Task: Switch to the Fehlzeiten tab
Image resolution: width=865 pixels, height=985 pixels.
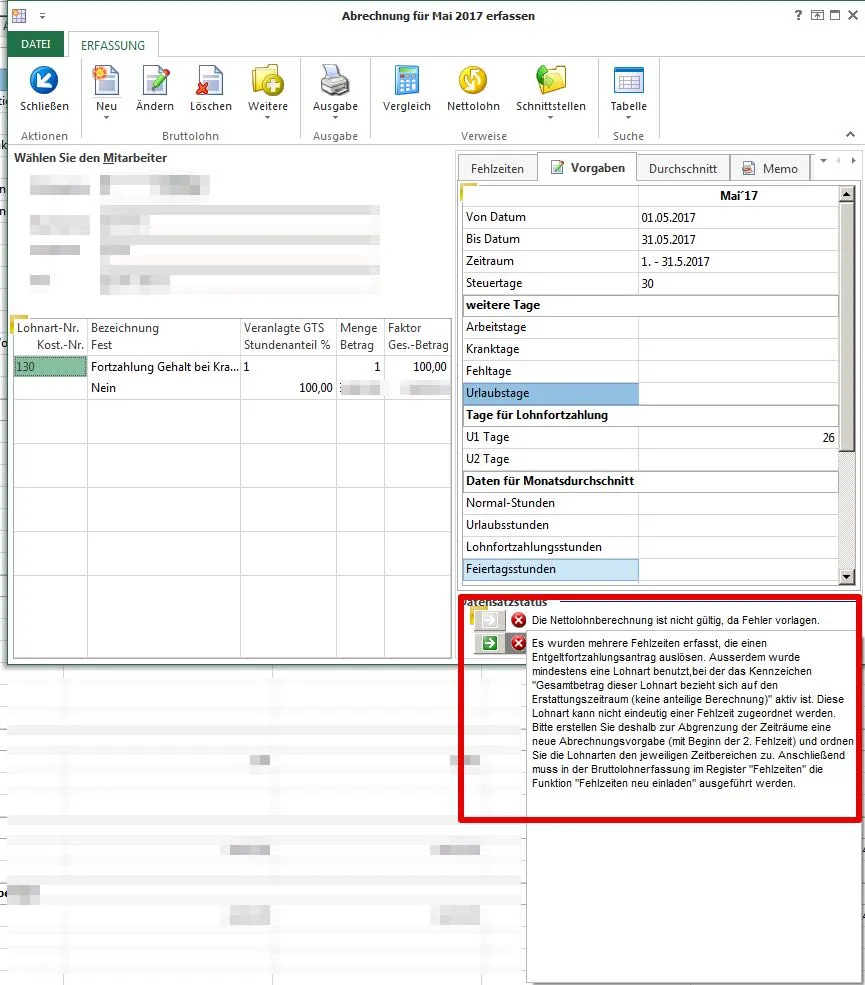Action: click(x=497, y=169)
